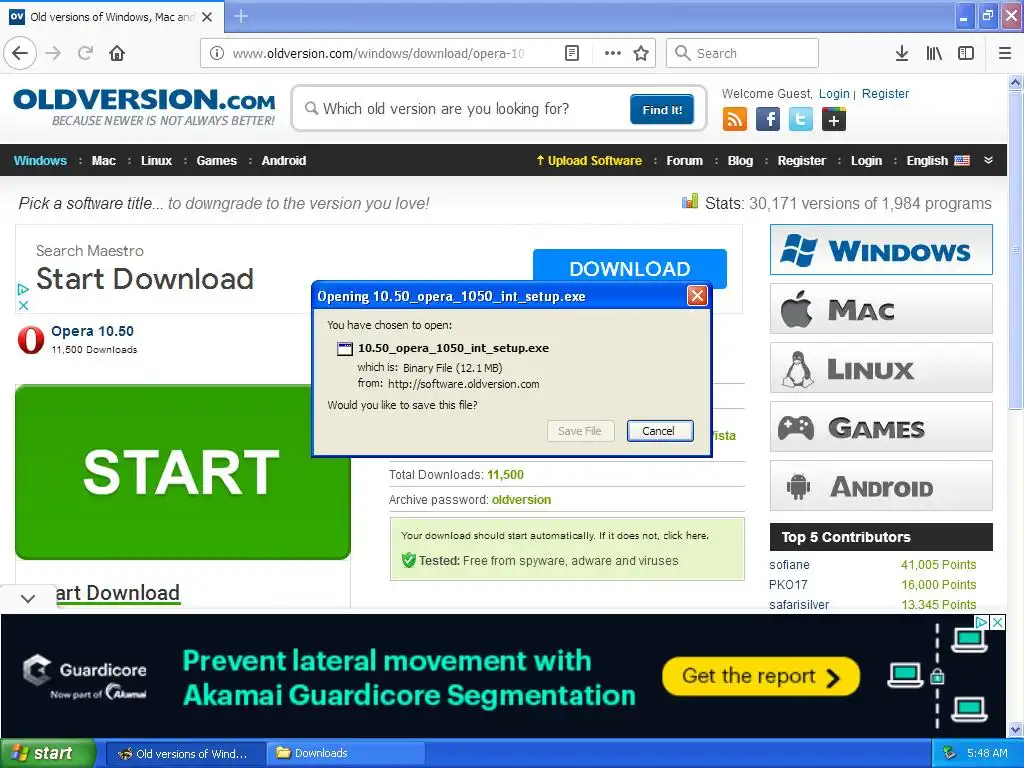Open the Firefox hamburger menu
Viewport: 1024px width, 768px height.
1005,53
